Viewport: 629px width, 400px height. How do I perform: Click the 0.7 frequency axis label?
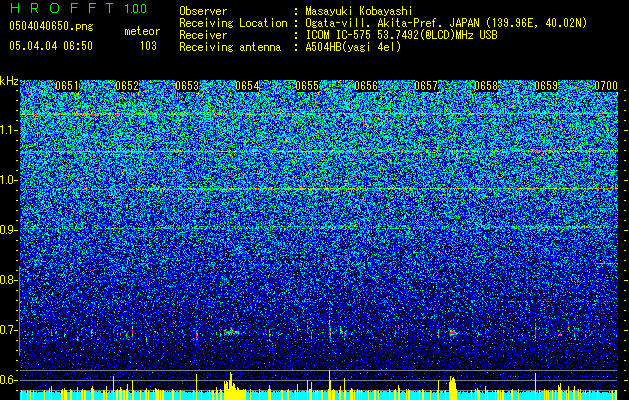(9, 330)
